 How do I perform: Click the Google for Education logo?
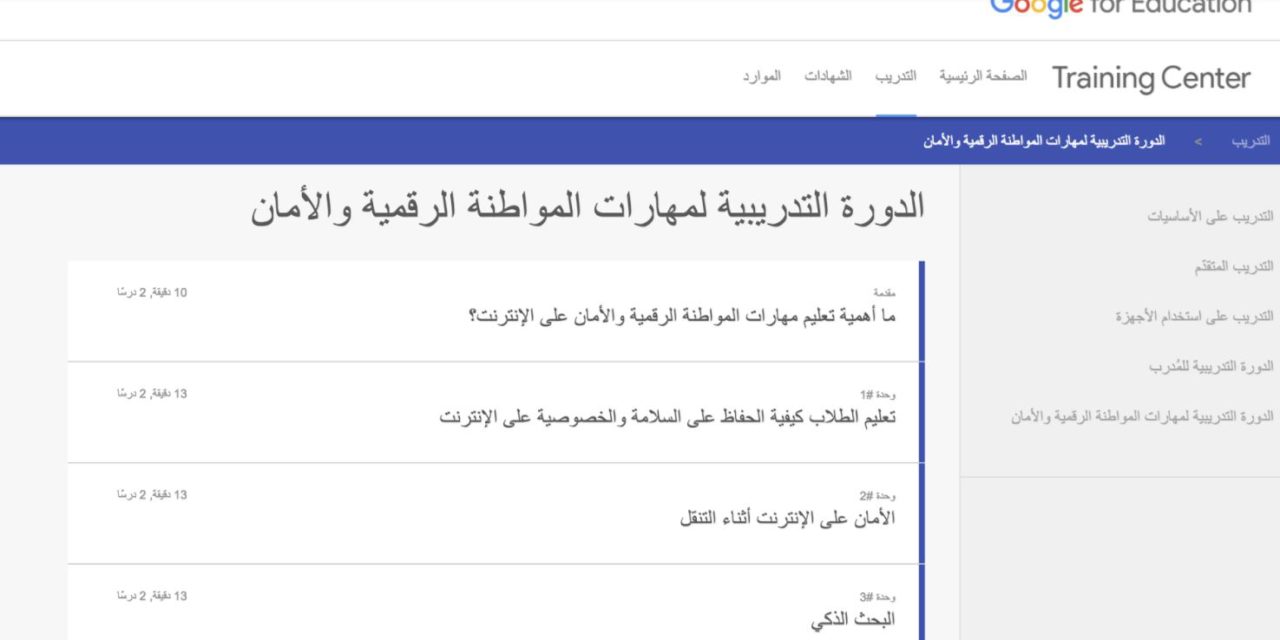coord(1120,6)
